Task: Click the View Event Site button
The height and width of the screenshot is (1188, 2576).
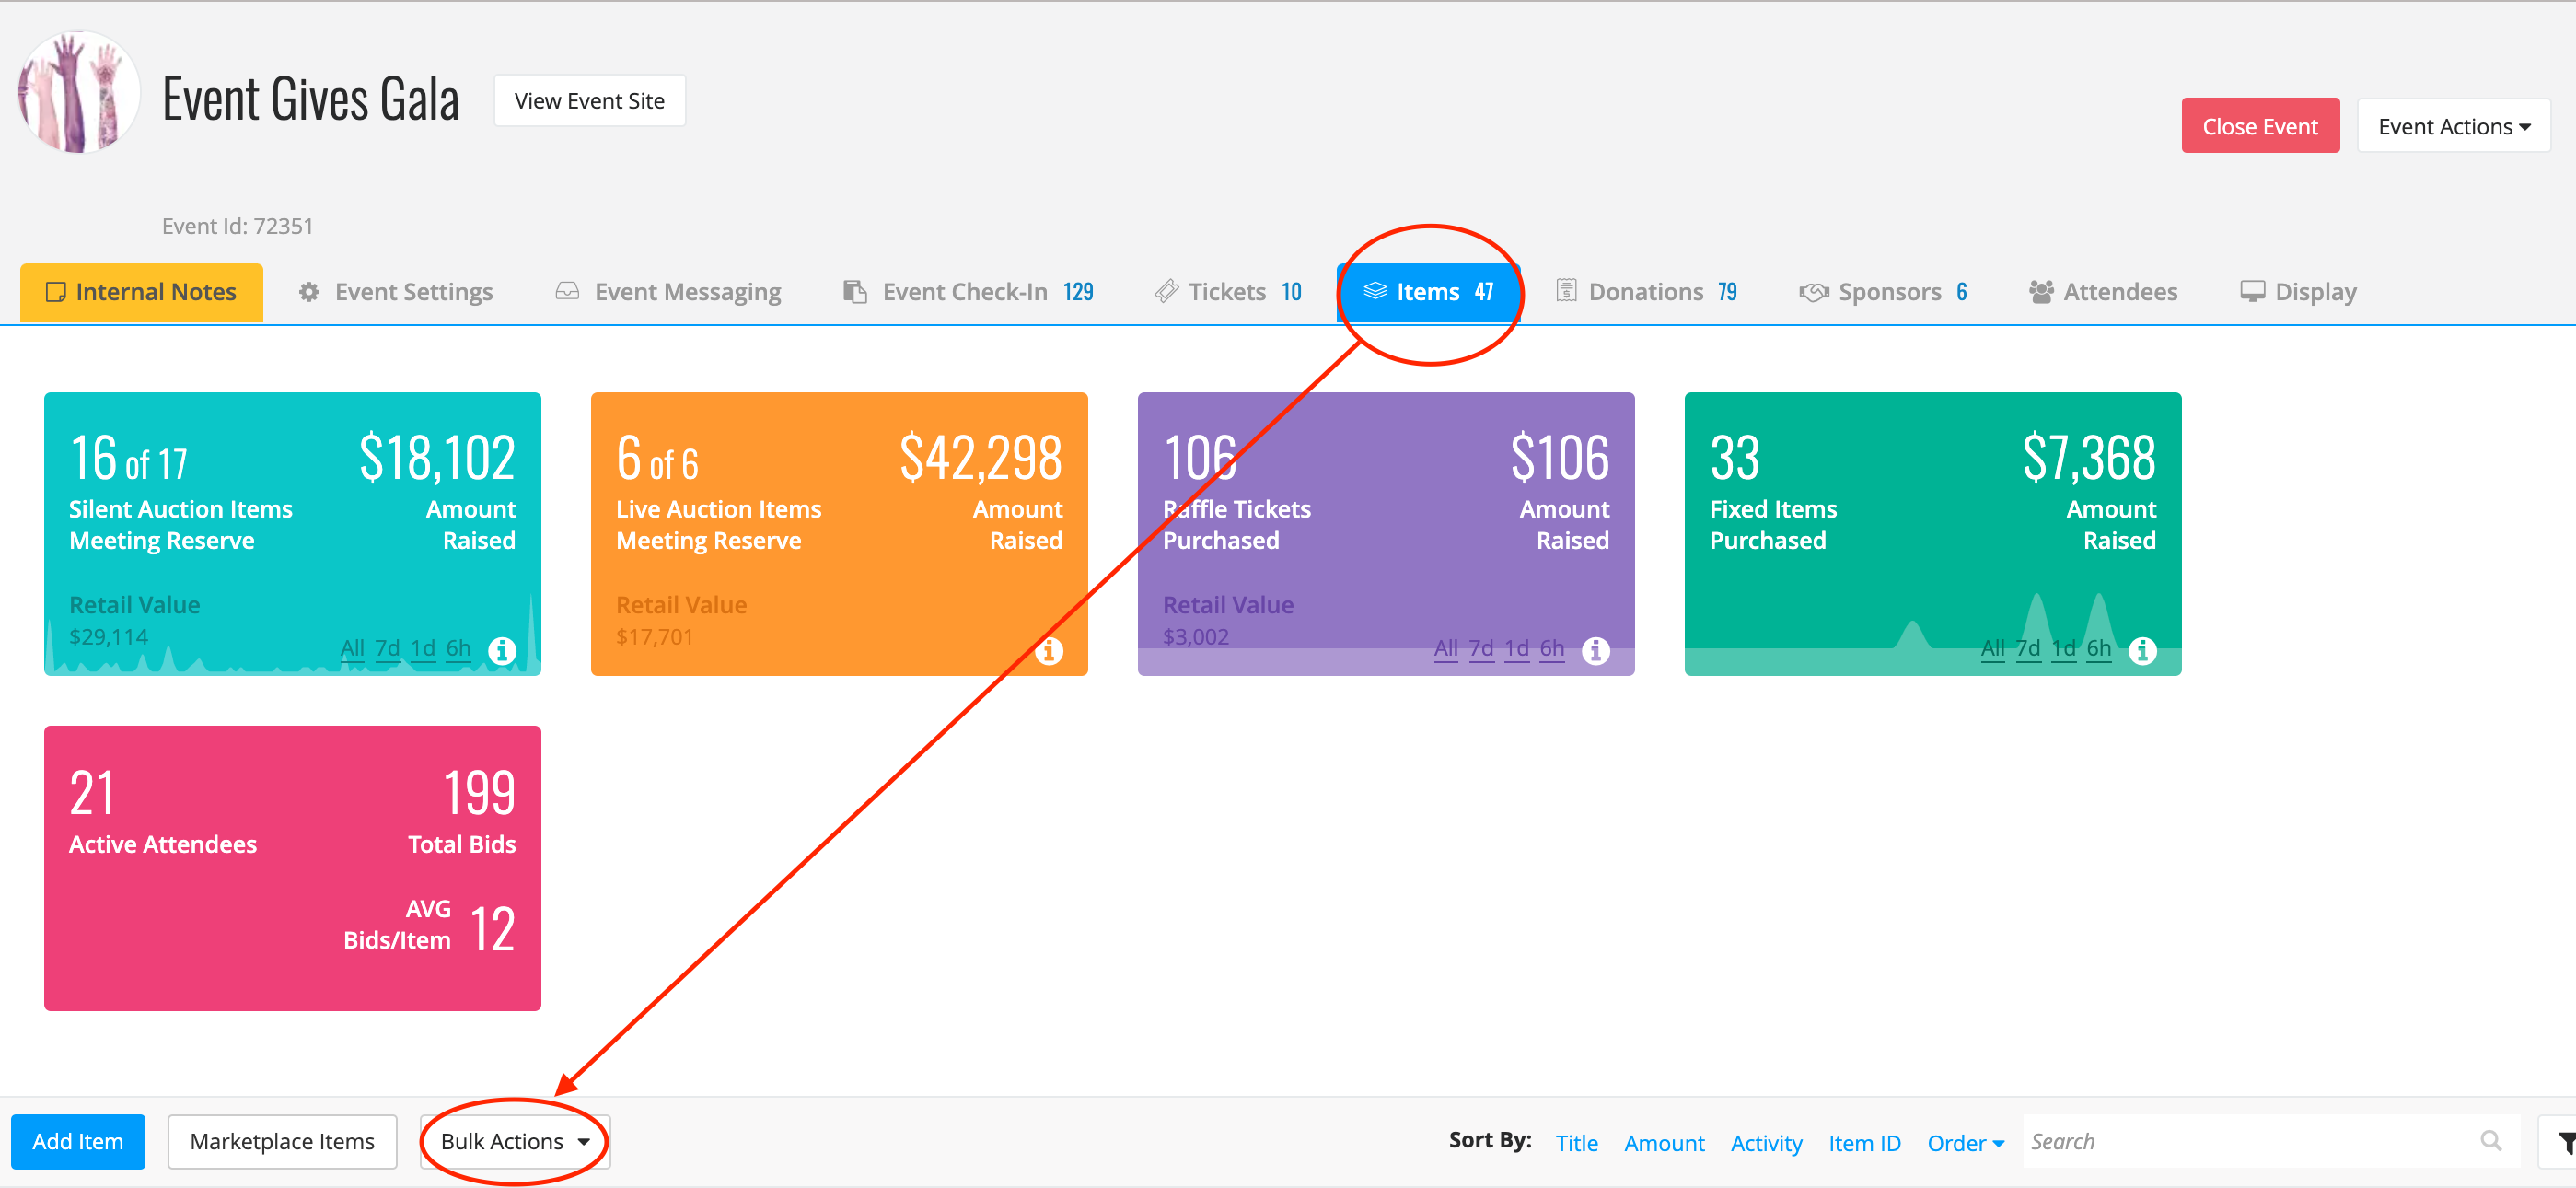Action: click(590, 101)
